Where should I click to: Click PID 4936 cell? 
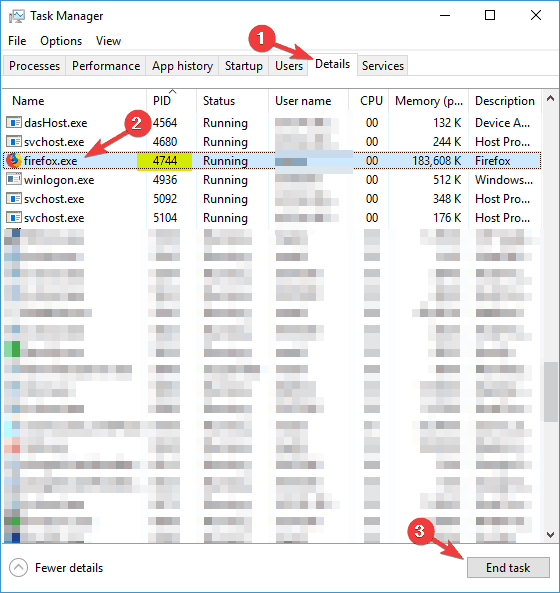[165, 180]
